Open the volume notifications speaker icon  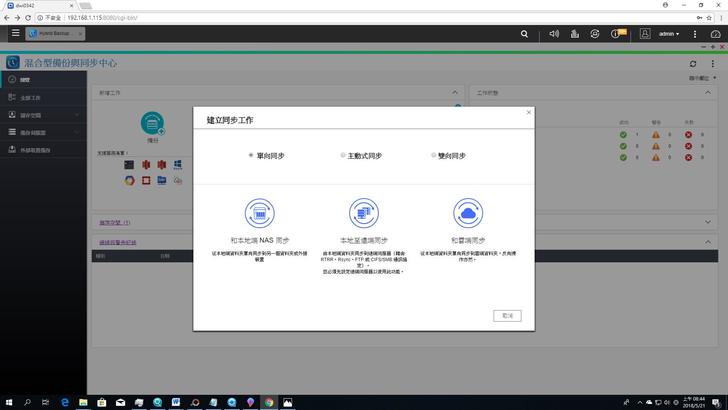tap(554, 33)
